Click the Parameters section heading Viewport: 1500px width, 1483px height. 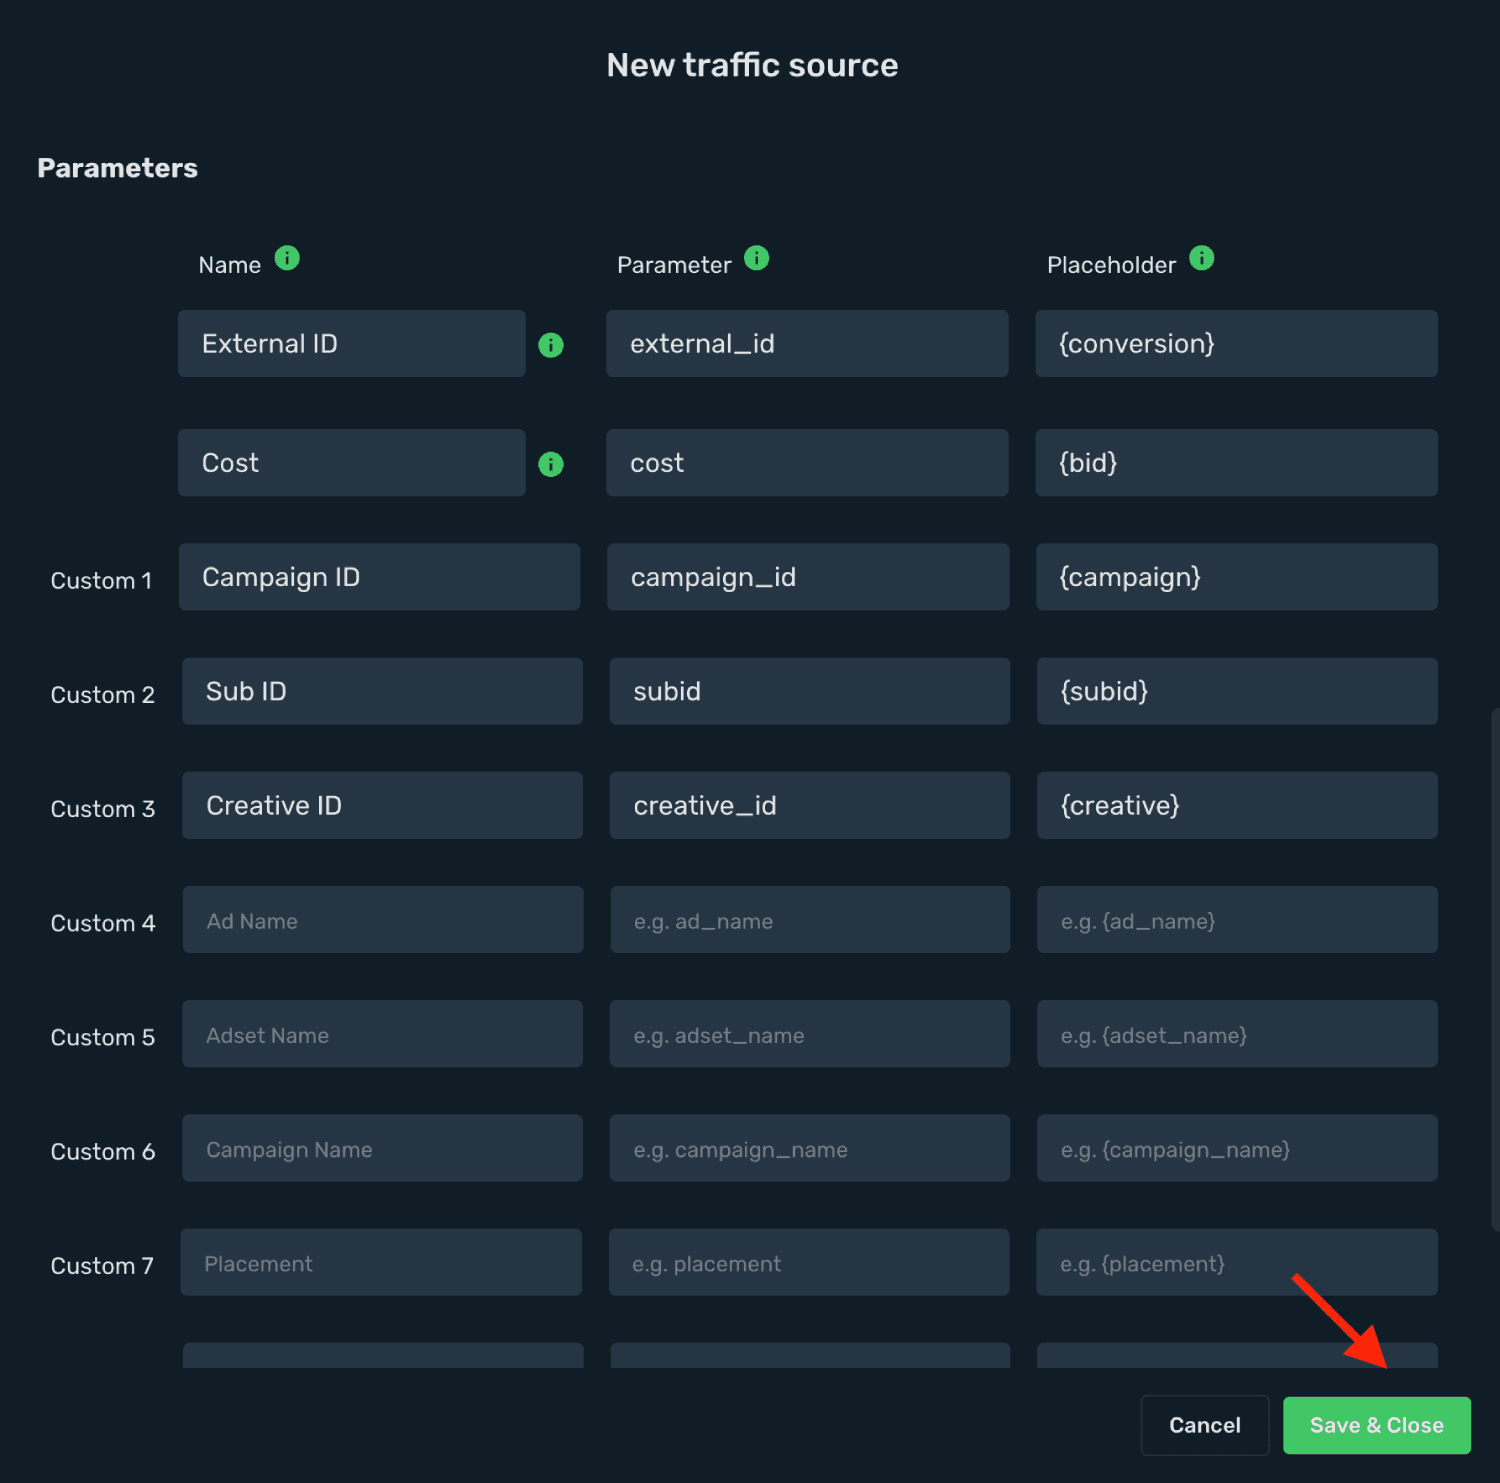pyautogui.click(x=118, y=168)
